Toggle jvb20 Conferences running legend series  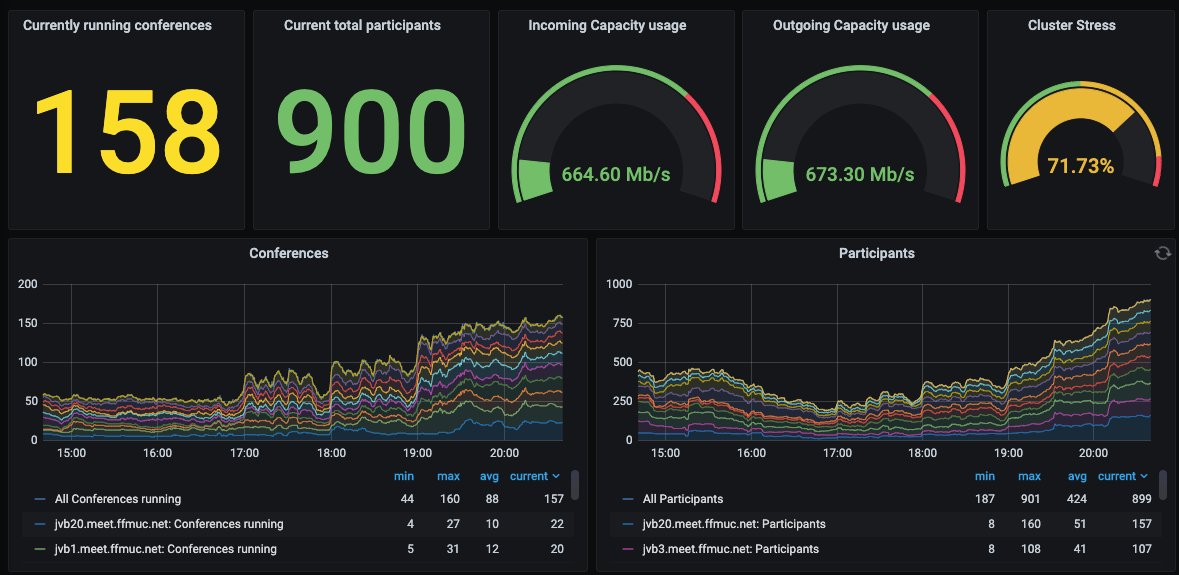coord(169,524)
